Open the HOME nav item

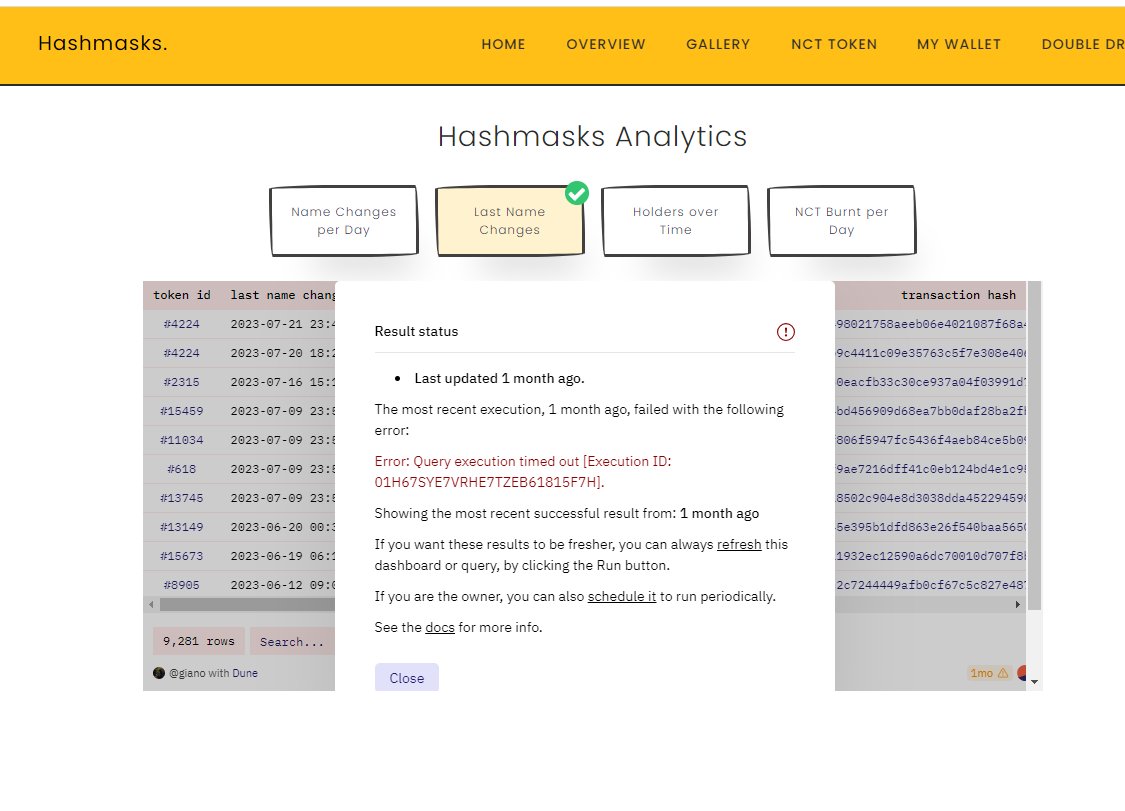[x=503, y=44]
